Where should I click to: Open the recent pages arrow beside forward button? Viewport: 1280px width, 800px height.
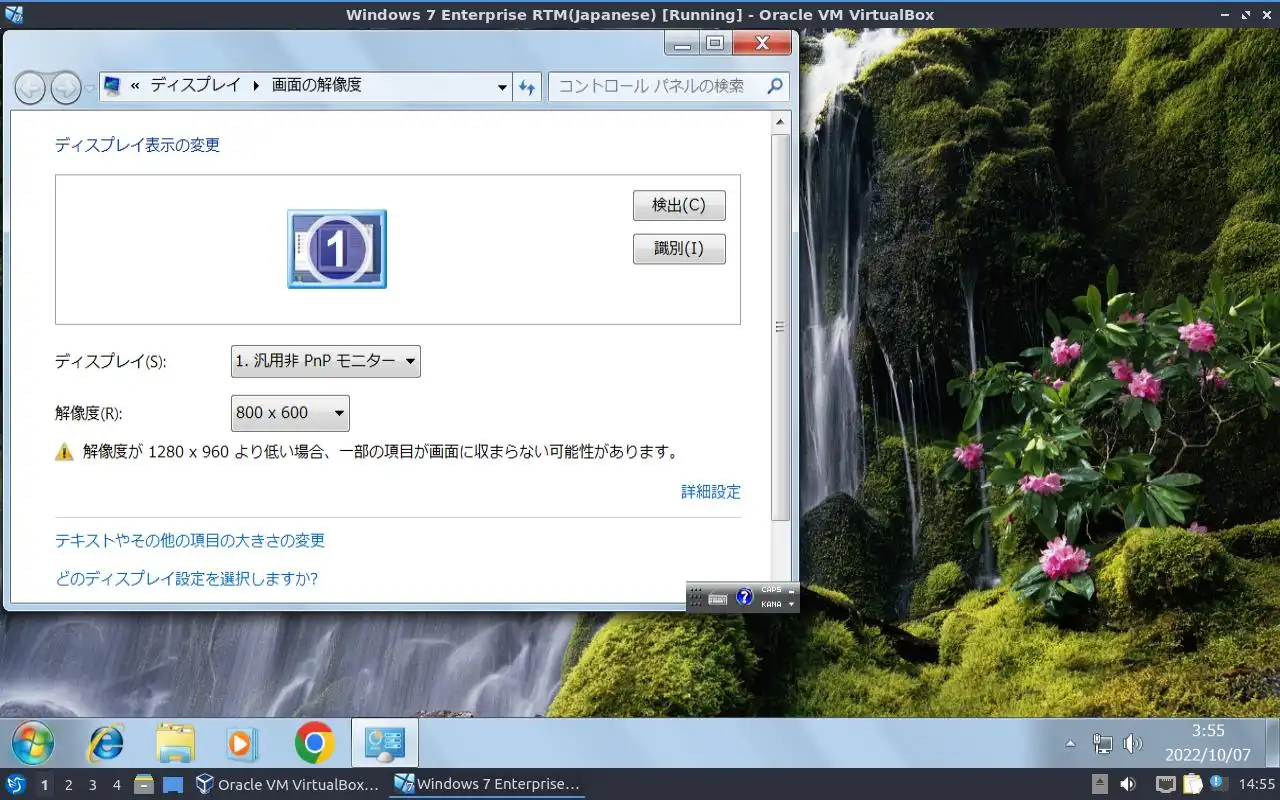(89, 88)
